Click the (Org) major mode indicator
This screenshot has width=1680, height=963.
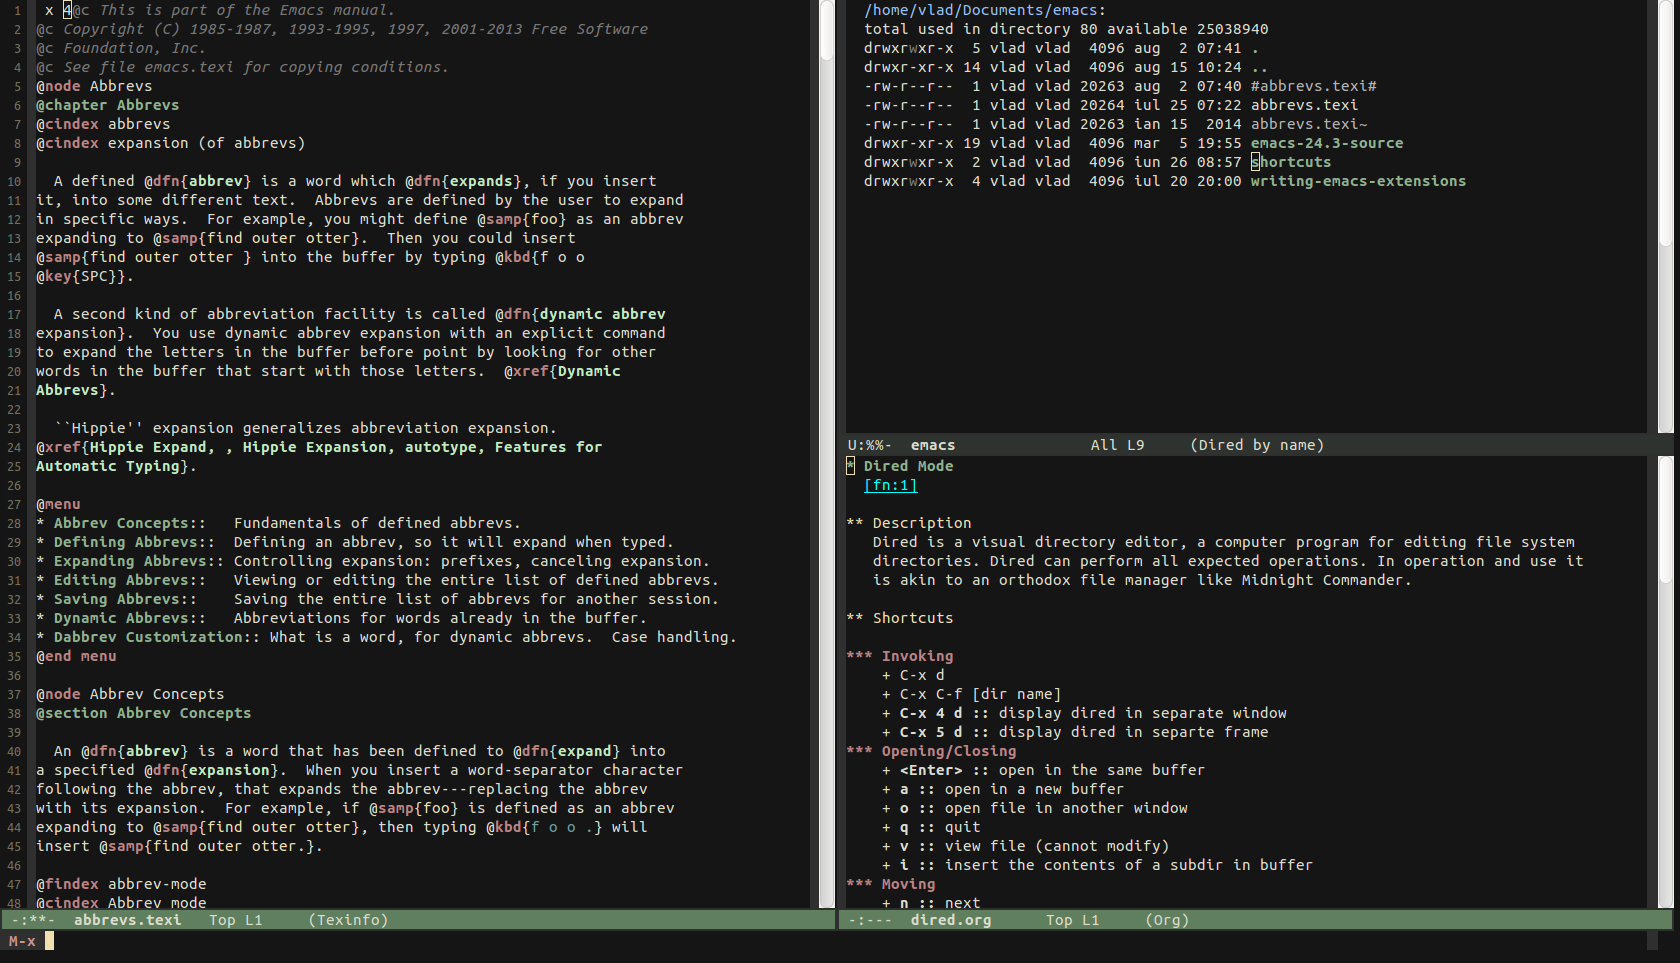click(1167, 920)
